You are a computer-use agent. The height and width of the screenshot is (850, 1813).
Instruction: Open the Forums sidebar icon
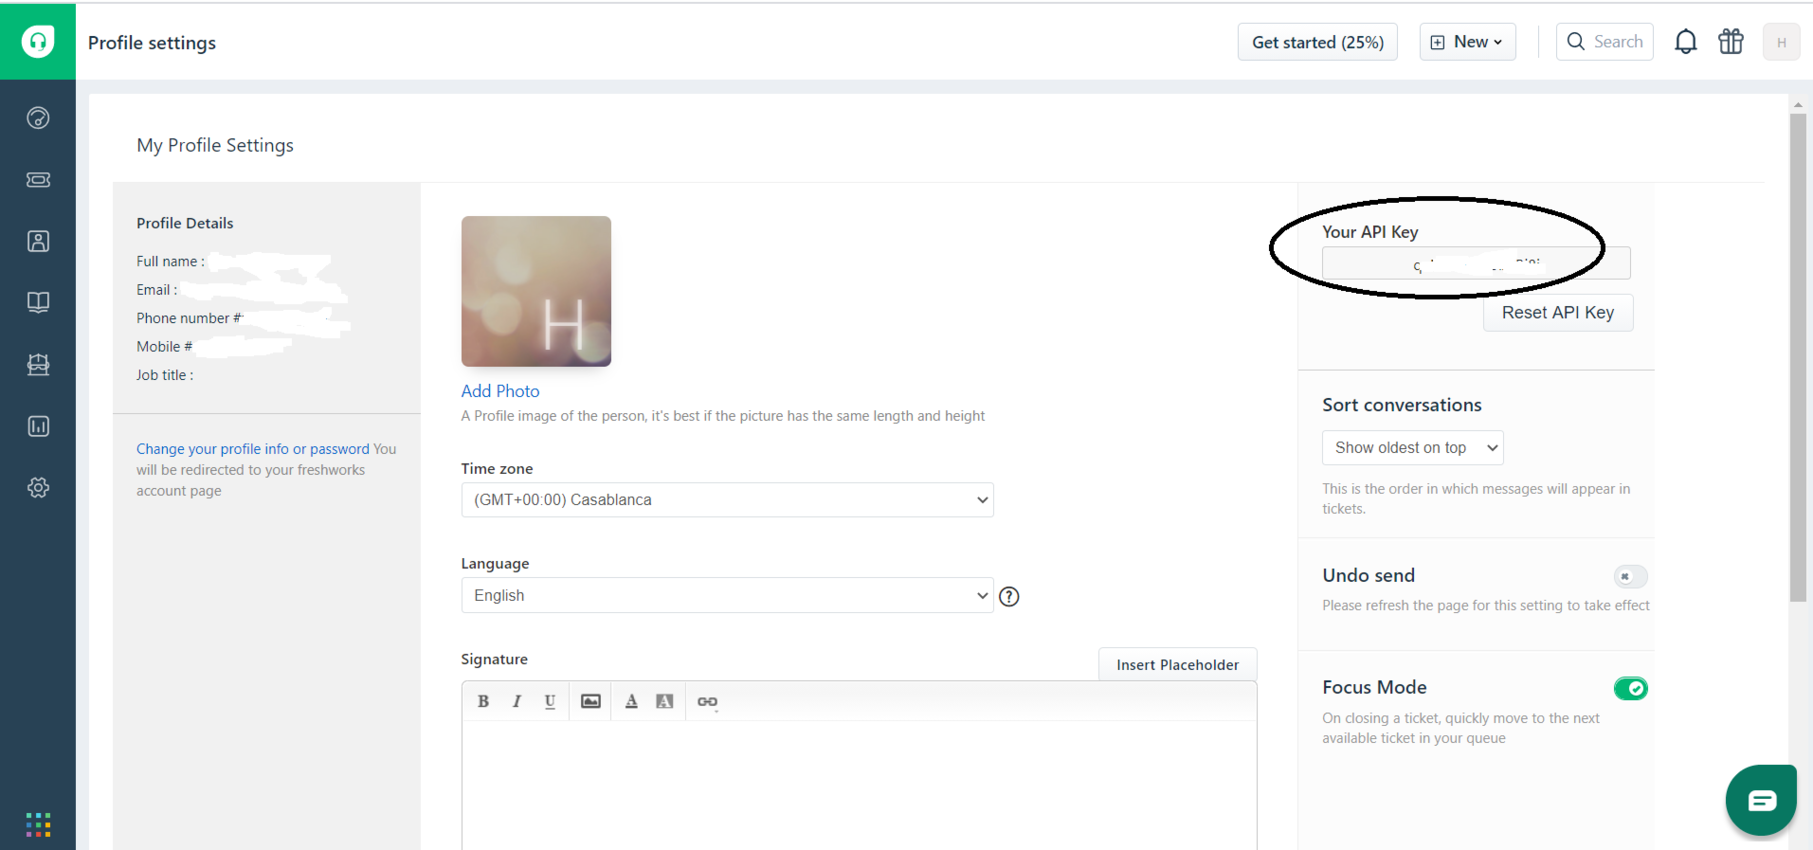point(38,364)
